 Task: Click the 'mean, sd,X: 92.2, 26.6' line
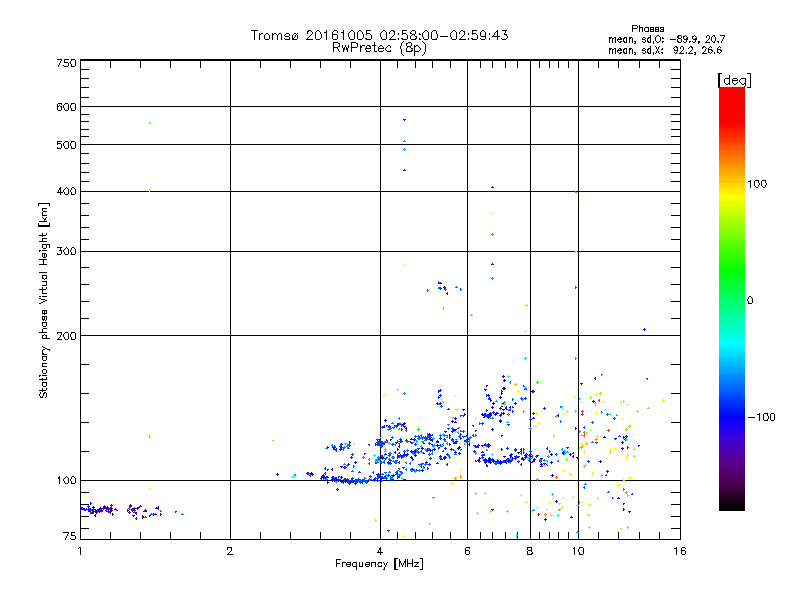click(x=665, y=51)
